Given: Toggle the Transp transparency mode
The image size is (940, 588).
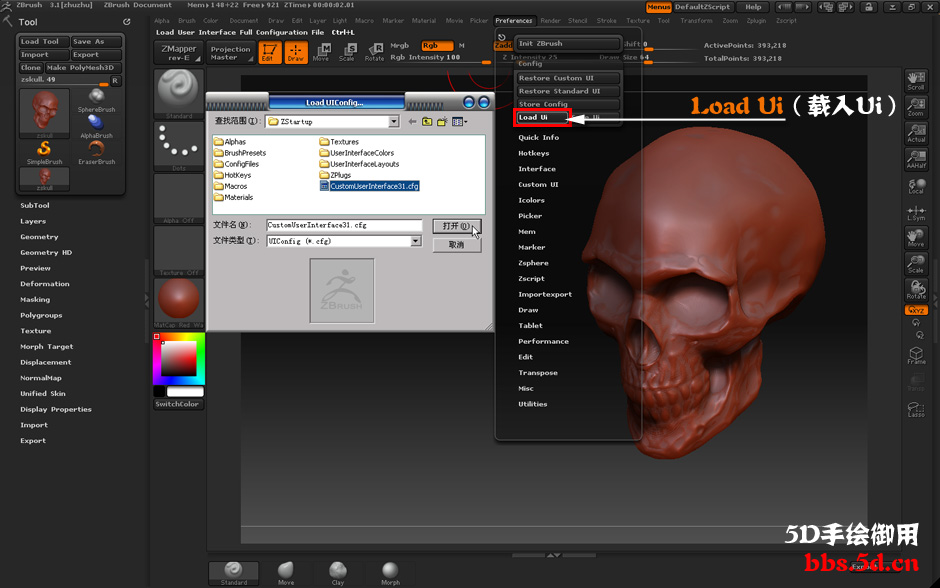Looking at the screenshot, I should 916,382.
